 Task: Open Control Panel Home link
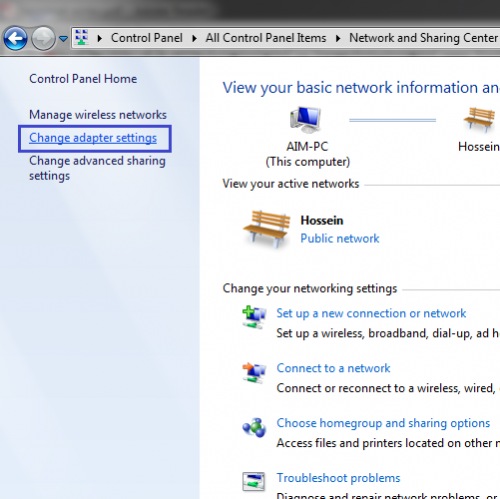tap(83, 79)
